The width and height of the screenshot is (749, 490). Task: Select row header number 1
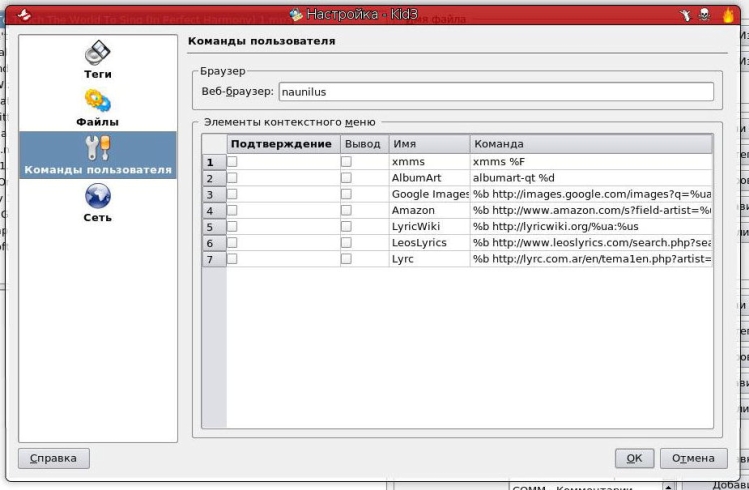tap(214, 162)
